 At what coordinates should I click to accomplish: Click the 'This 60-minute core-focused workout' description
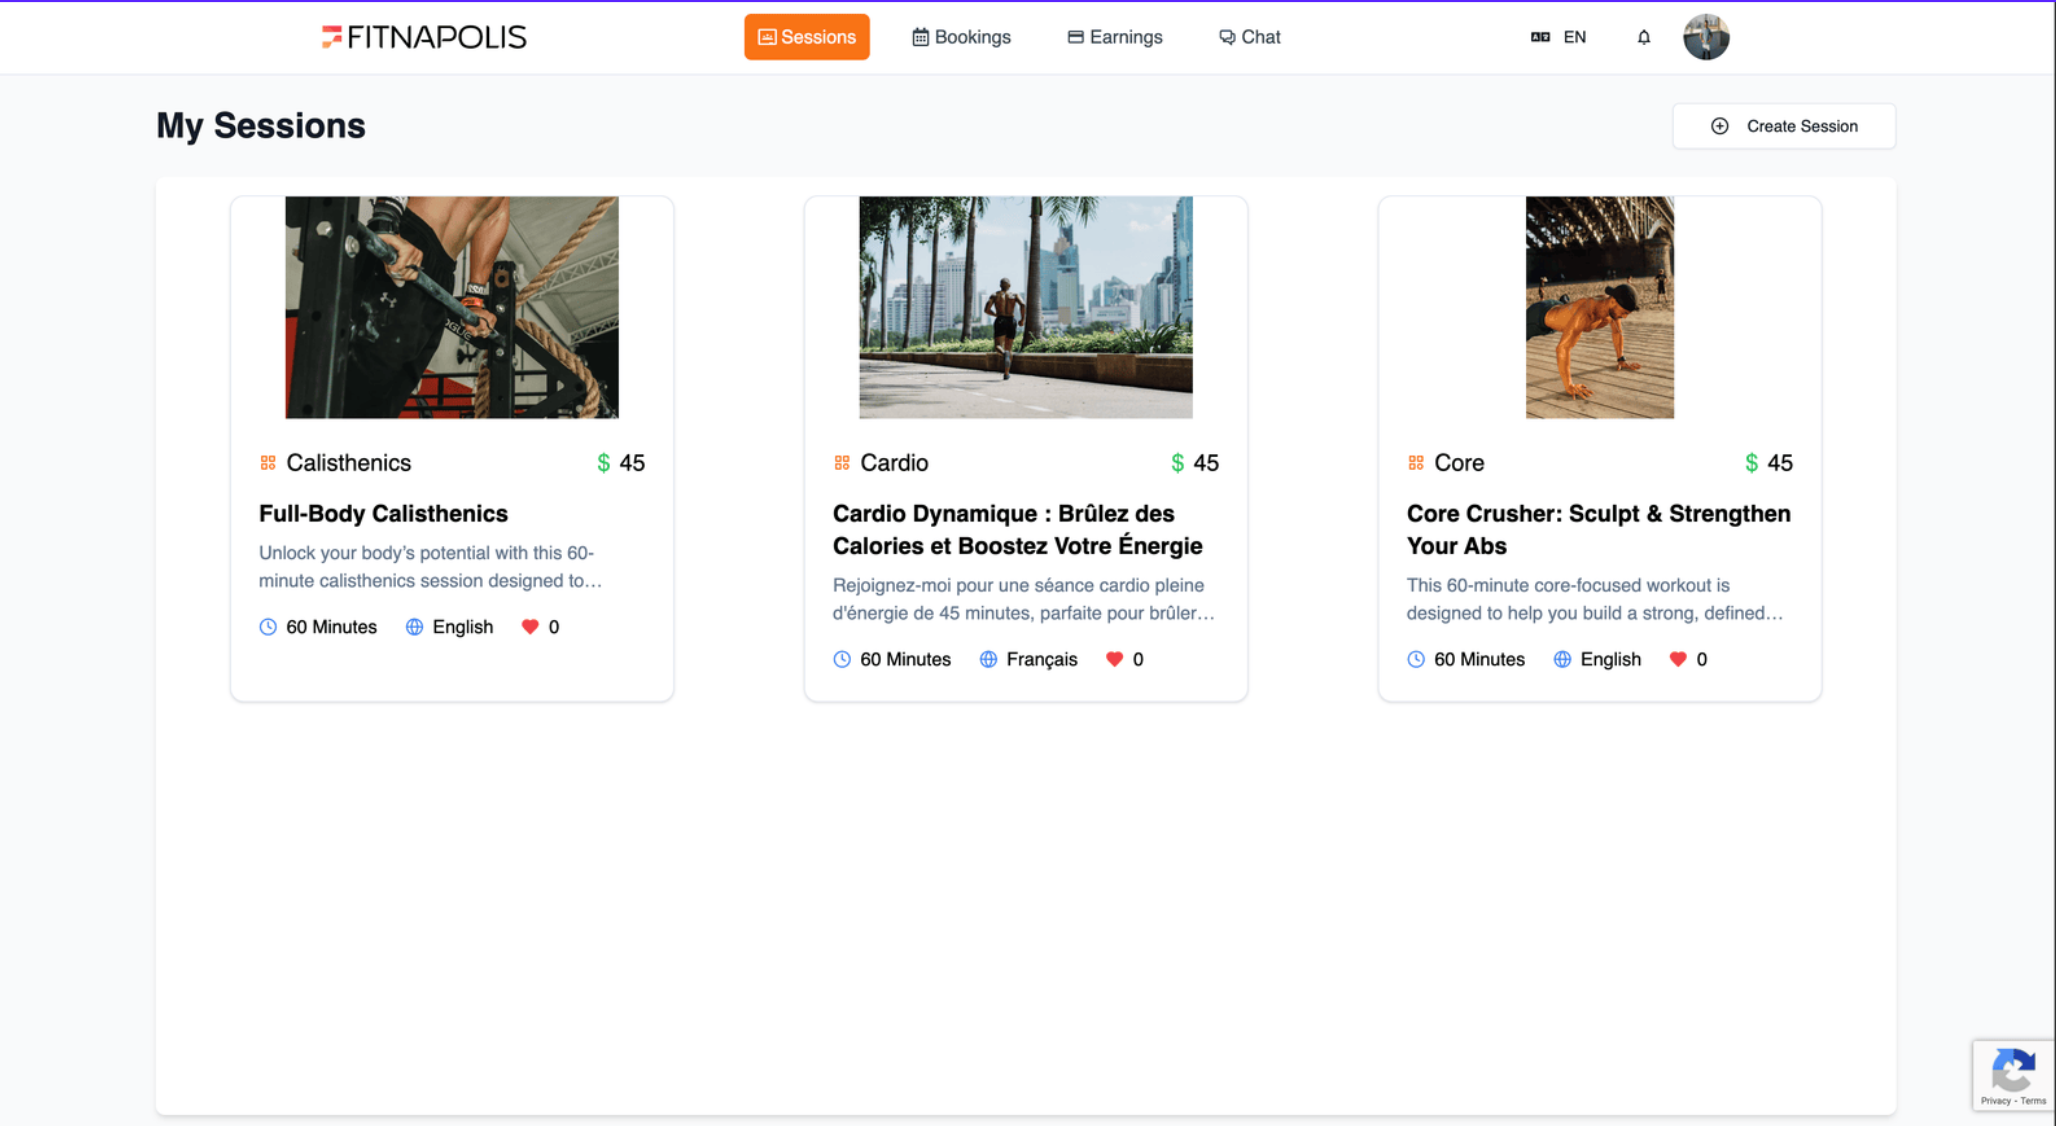tap(1595, 599)
